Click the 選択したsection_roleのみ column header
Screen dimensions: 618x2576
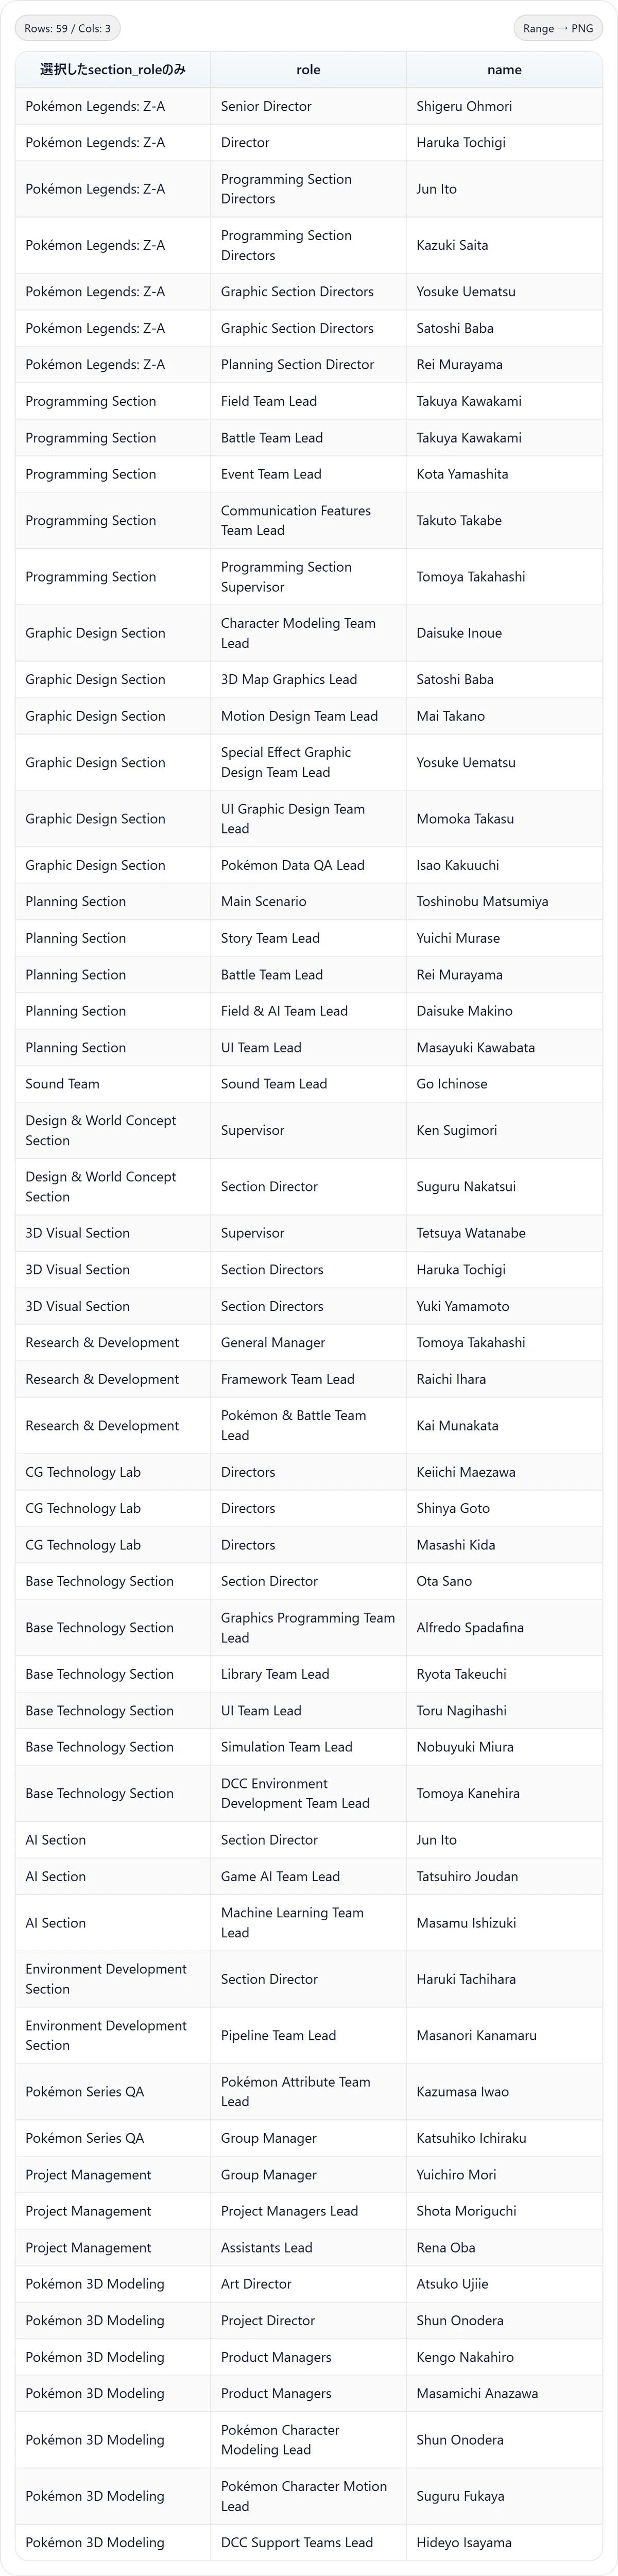(113, 70)
